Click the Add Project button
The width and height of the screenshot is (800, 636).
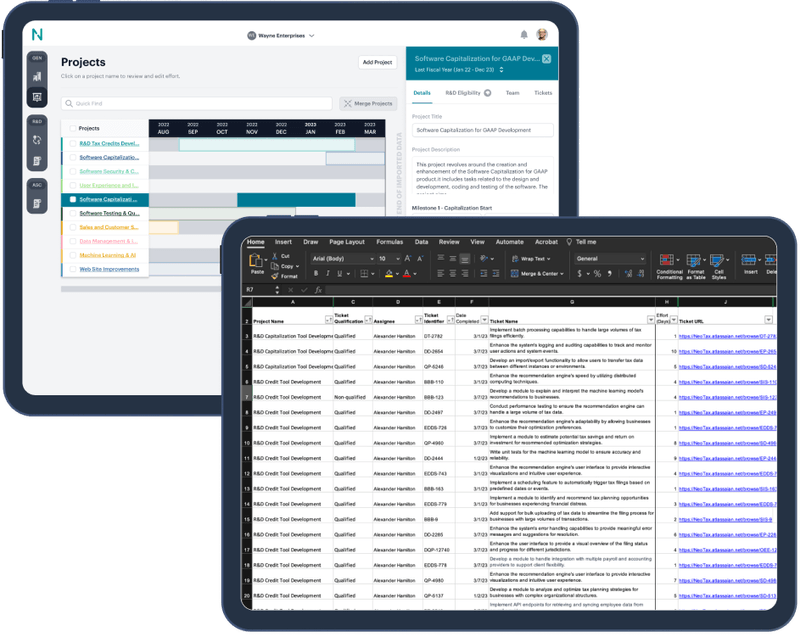tap(377, 62)
